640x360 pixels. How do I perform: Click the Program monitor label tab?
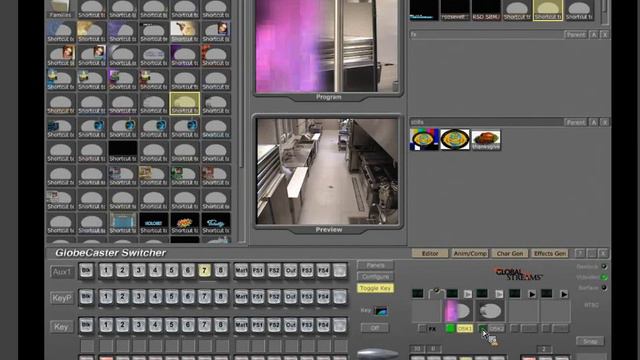pos(329,97)
